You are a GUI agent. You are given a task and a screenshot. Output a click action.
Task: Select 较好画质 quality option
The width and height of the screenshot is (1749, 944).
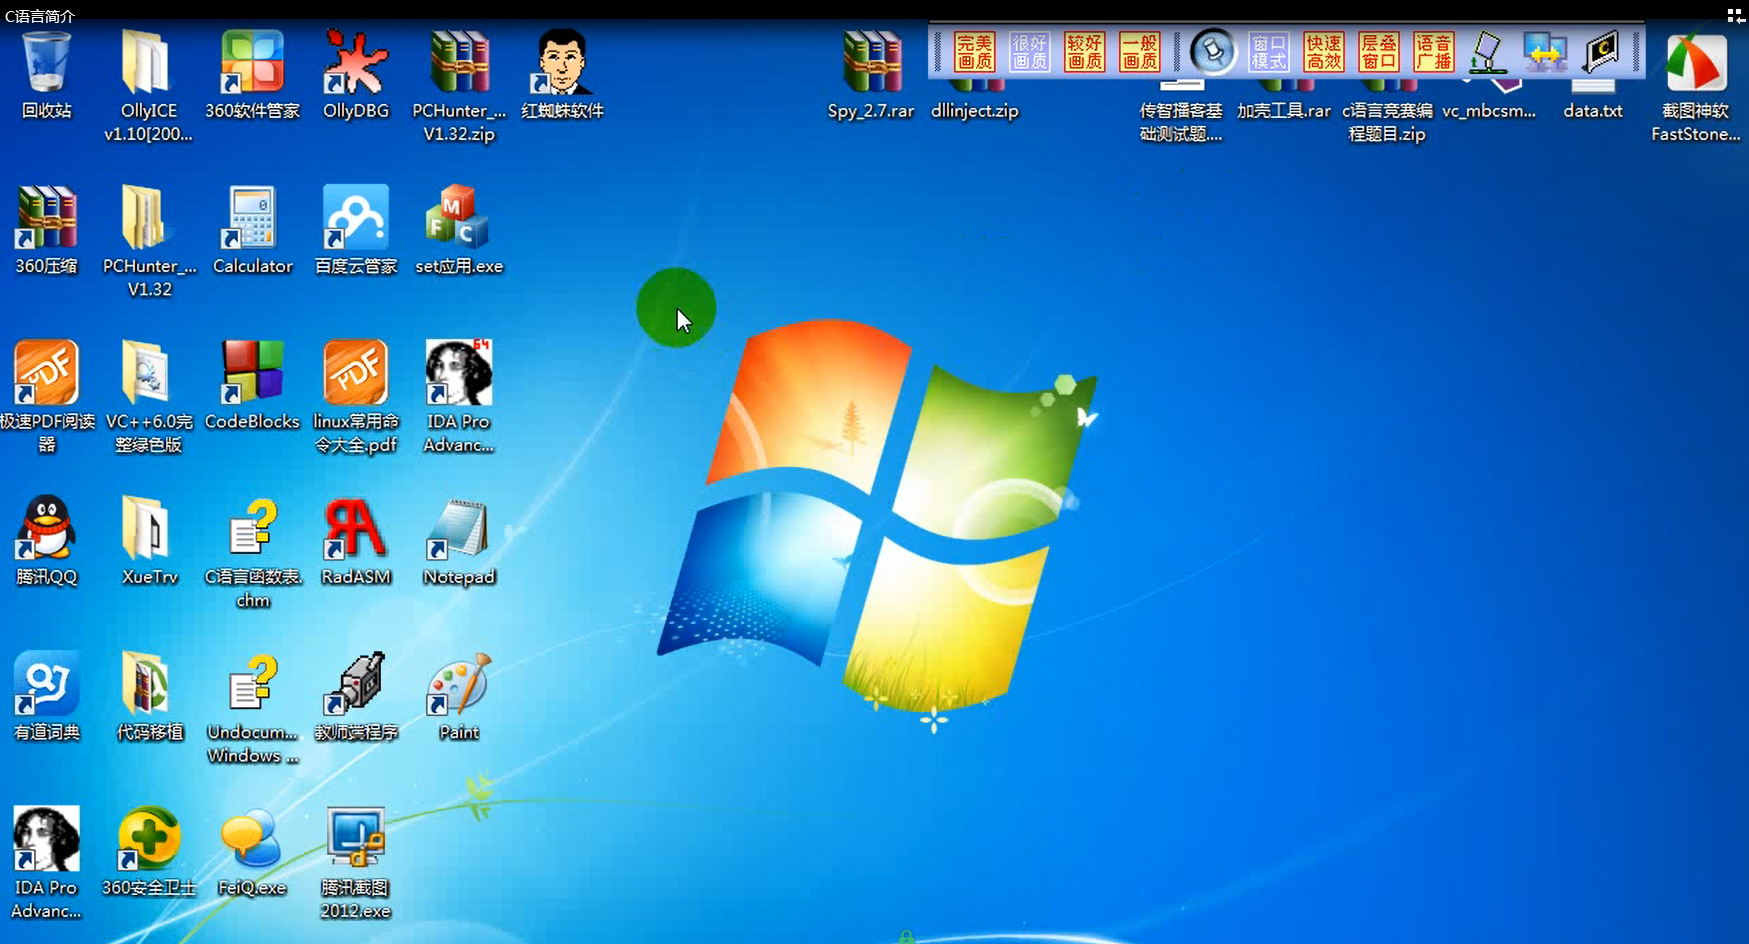(1084, 52)
